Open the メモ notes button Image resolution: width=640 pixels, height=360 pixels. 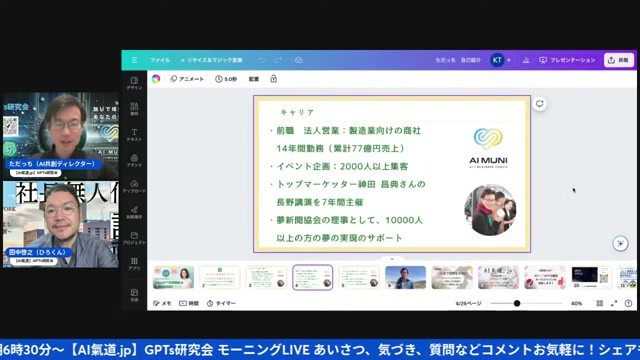[162, 303]
